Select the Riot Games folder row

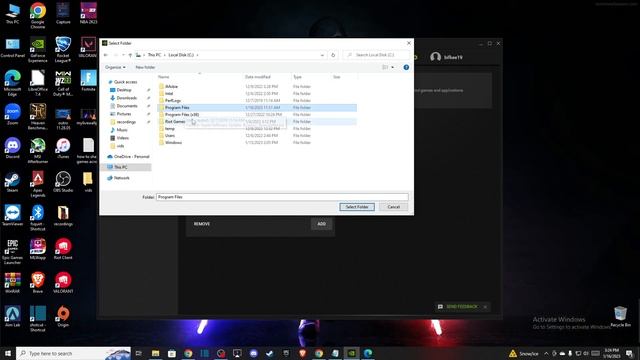click(x=257, y=122)
